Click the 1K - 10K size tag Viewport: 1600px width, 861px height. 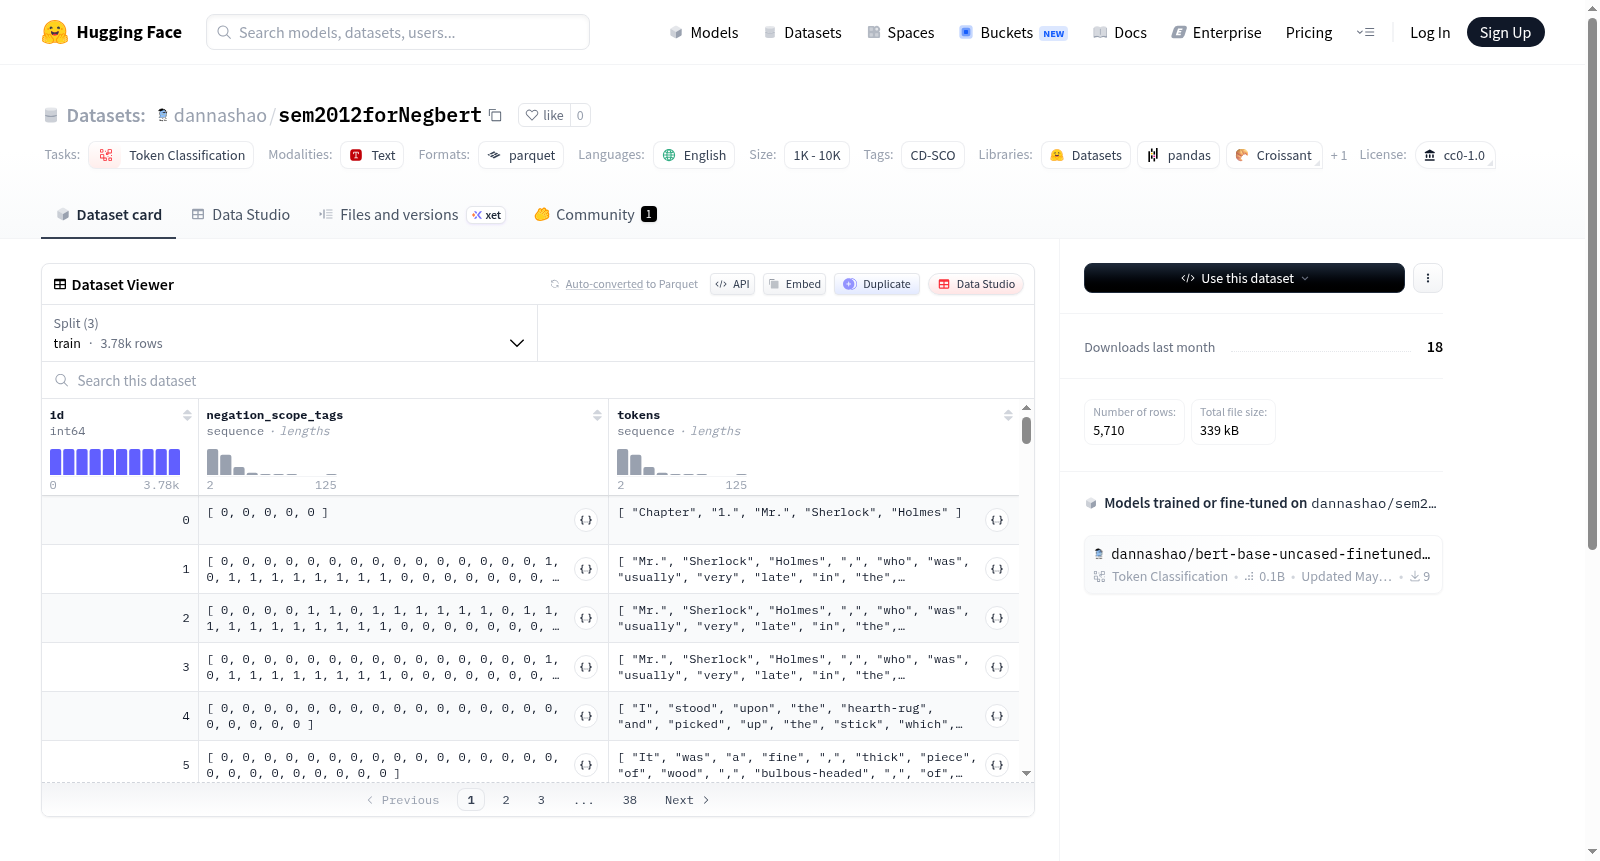(817, 155)
